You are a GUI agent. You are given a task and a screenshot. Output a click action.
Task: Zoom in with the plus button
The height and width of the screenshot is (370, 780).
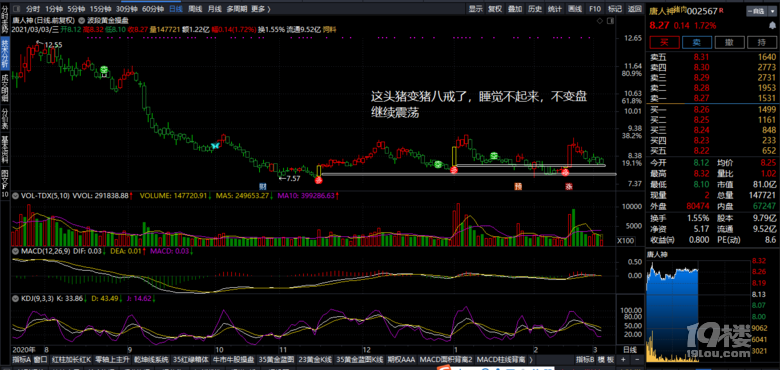(x=623, y=360)
